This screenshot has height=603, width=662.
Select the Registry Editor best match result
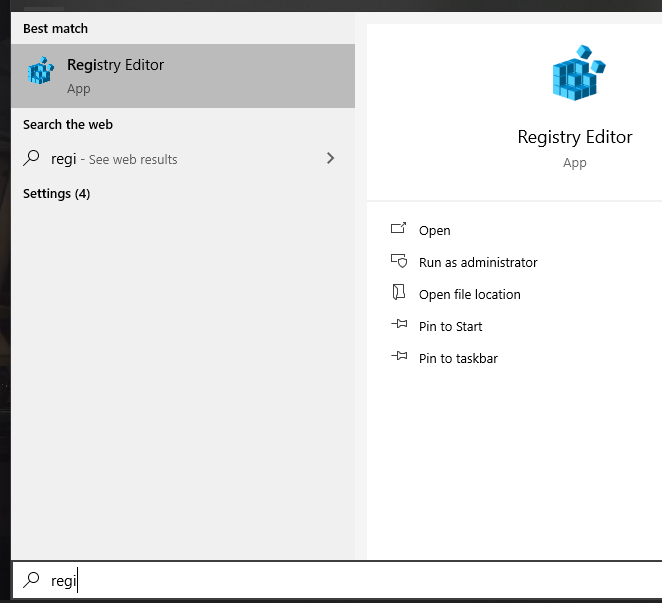183,76
